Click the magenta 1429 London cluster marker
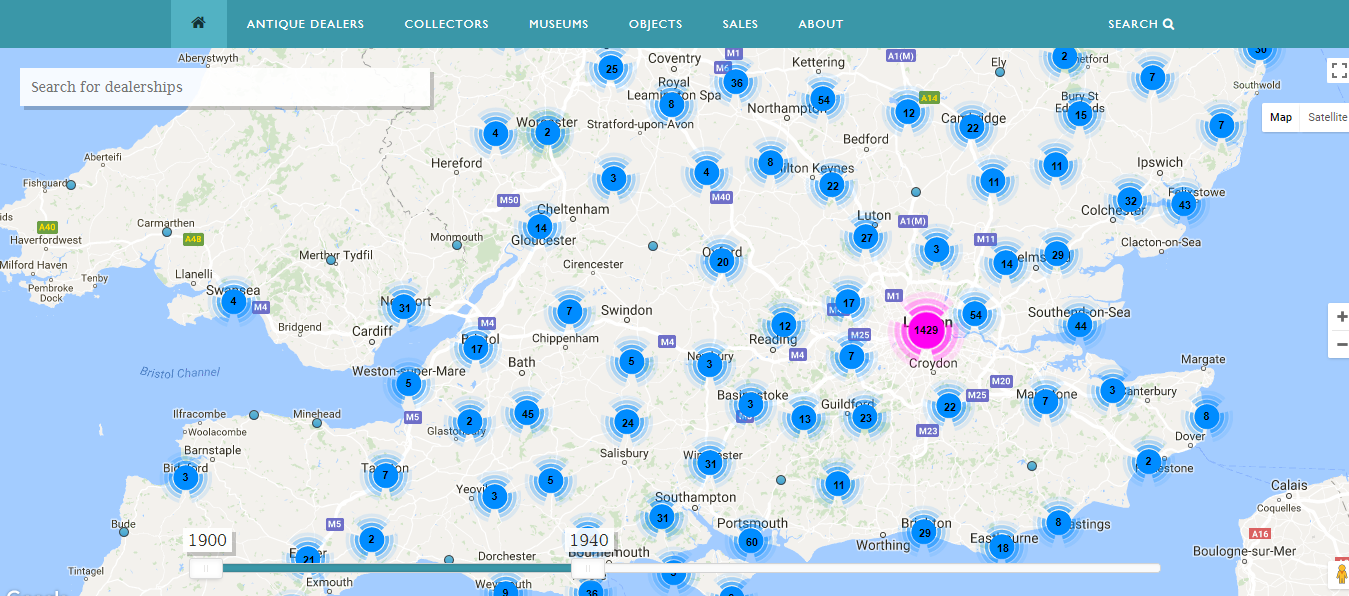Image resolution: width=1349 pixels, height=596 pixels. click(x=925, y=329)
